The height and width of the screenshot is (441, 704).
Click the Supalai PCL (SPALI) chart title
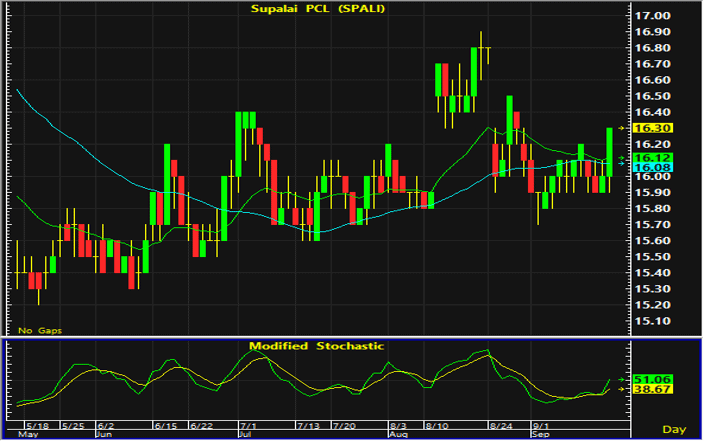pos(317,9)
